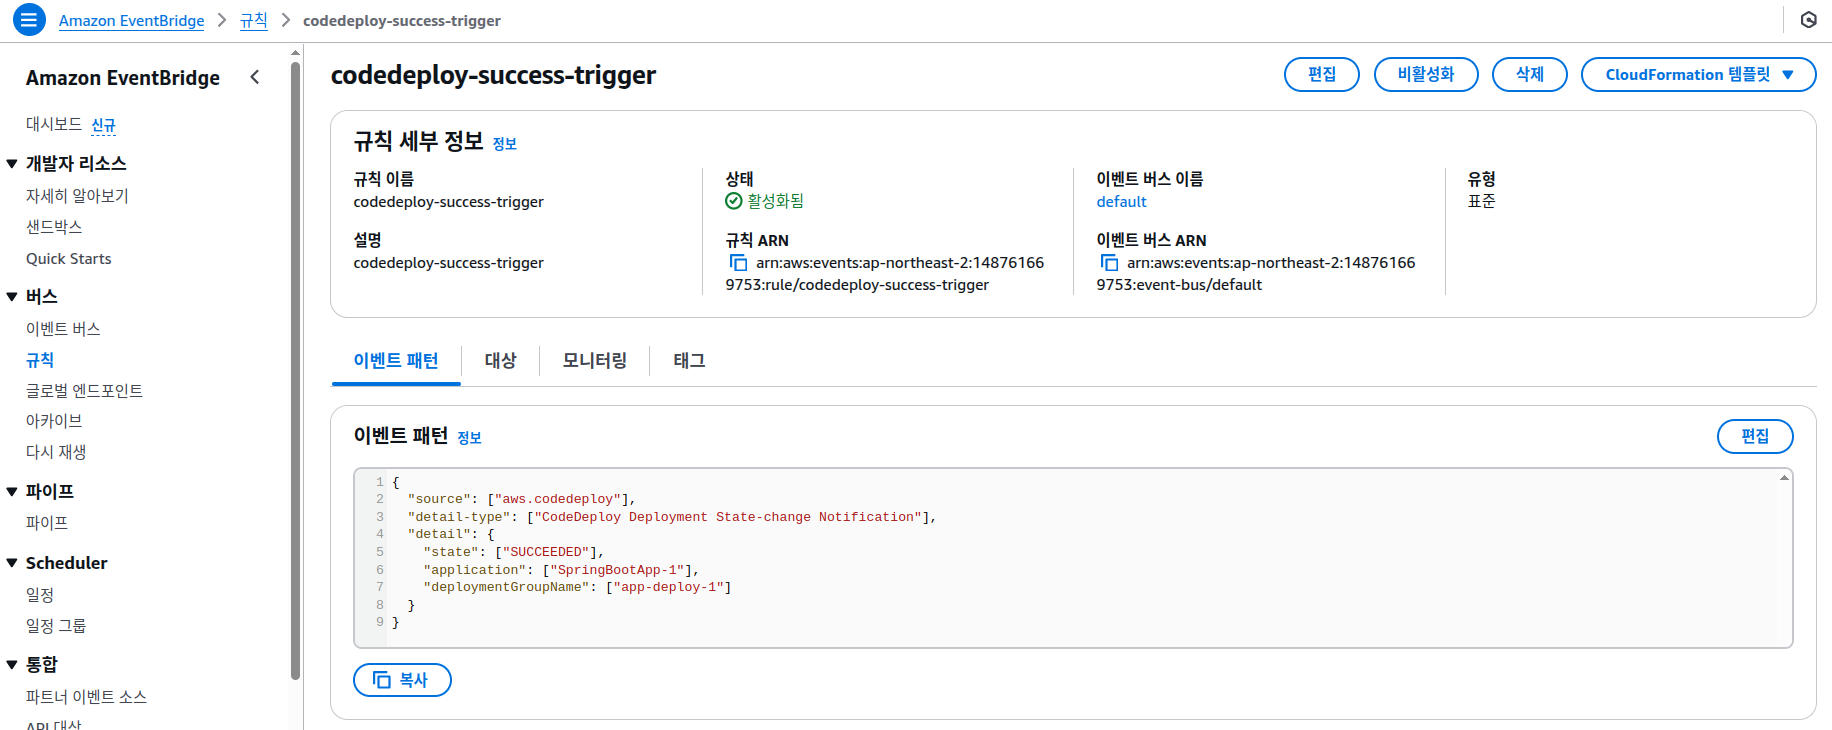Viewport: 1832px width, 730px height.
Task: Collapse the 통합 section
Action: (x=12, y=665)
